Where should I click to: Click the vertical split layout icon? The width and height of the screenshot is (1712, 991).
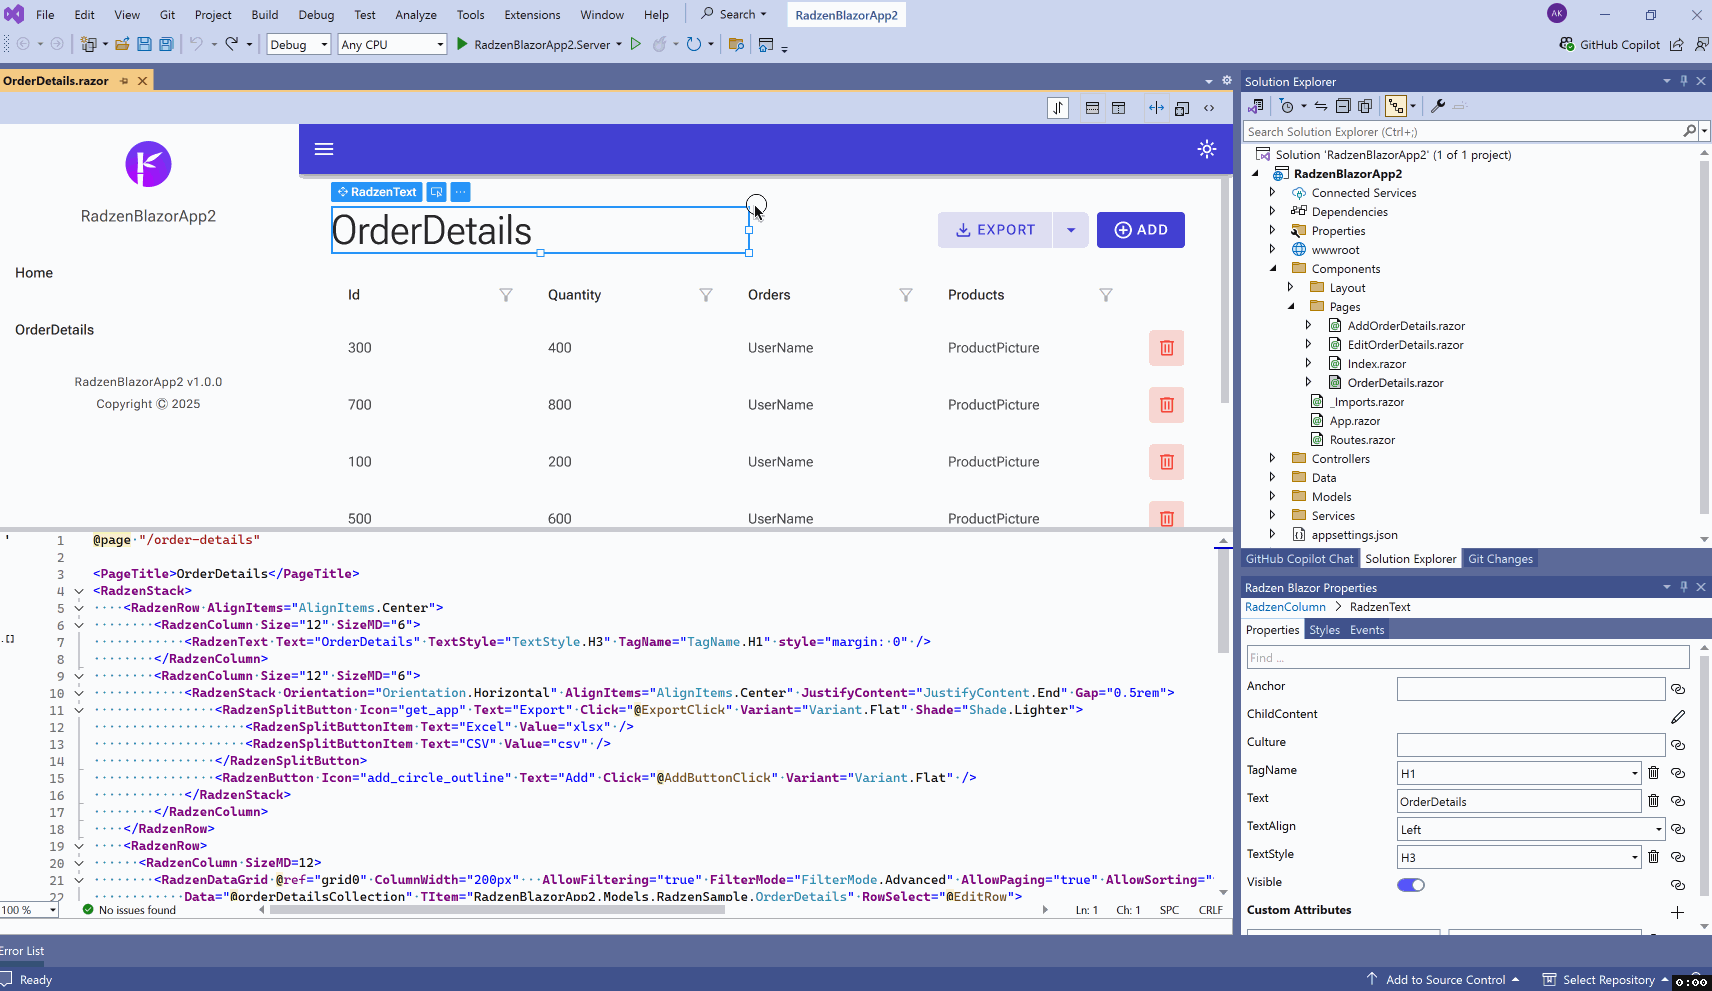click(x=1118, y=108)
